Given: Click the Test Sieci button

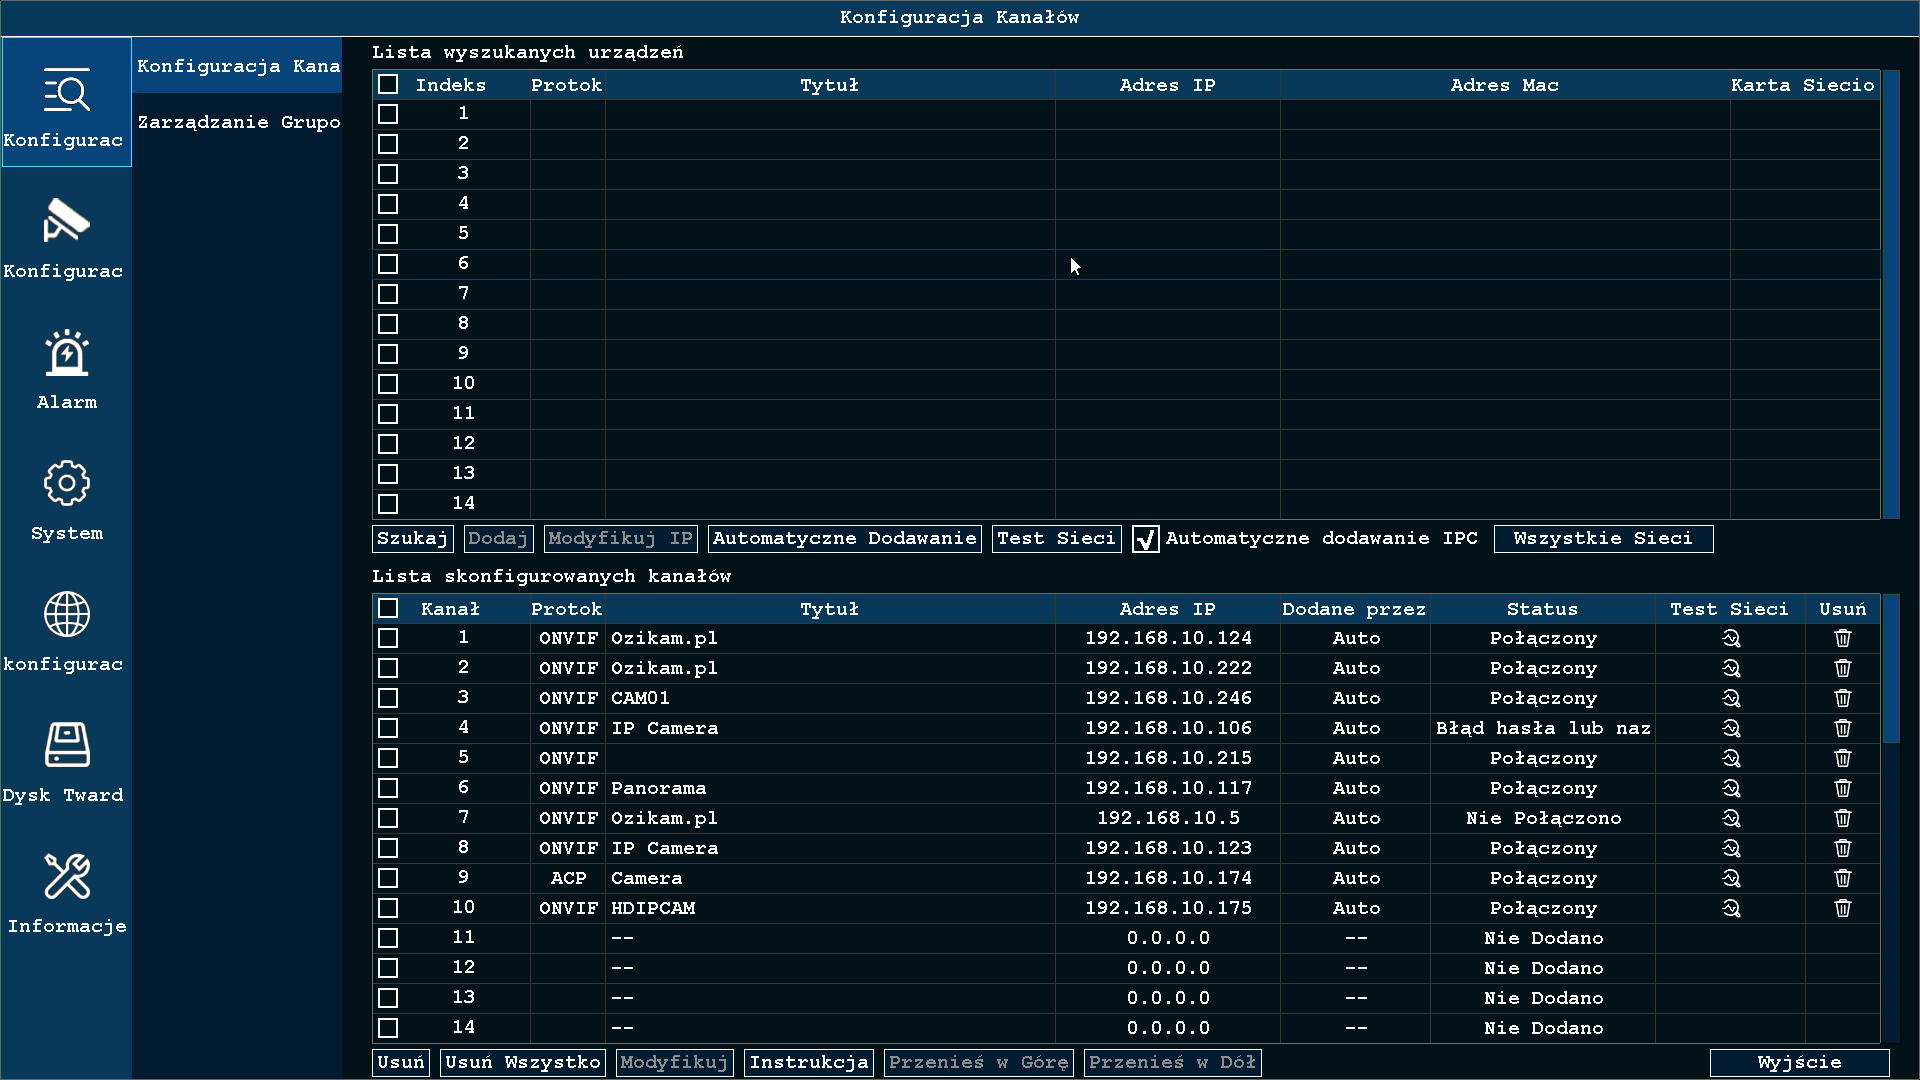Looking at the screenshot, I should pos(1056,539).
